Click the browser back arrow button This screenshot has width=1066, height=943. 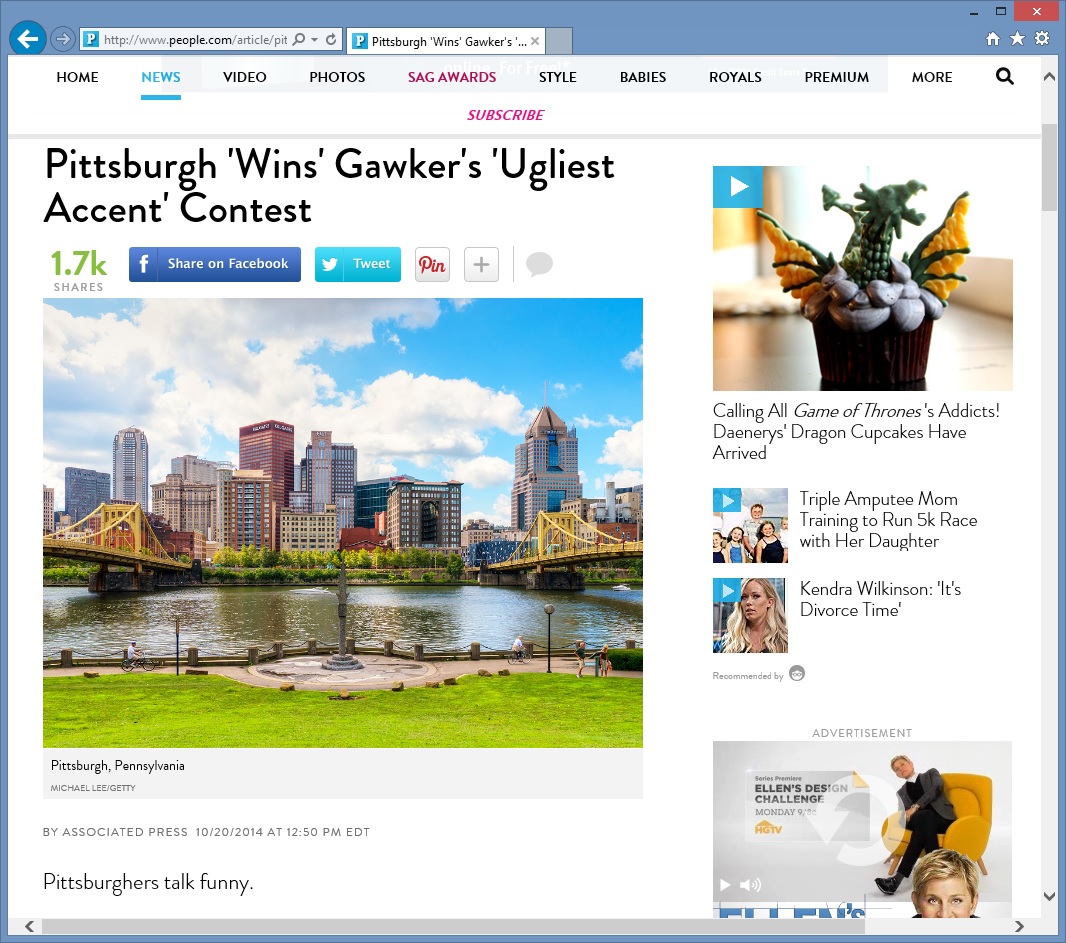(27, 39)
